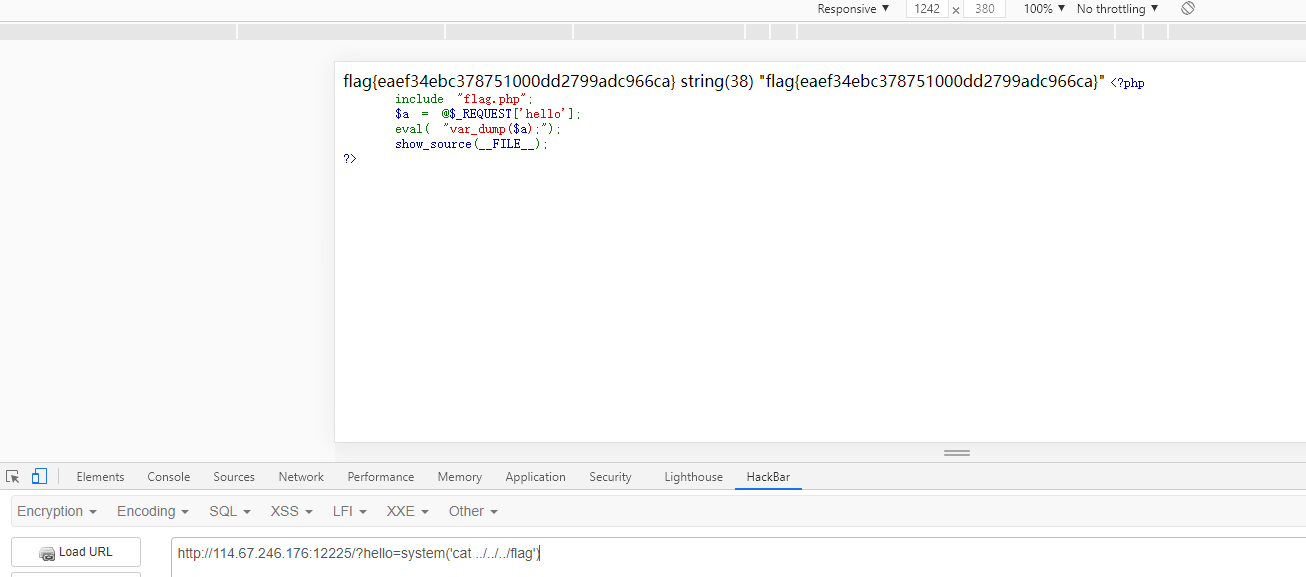1306x577 pixels.
Task: Open the Memory tab
Action: coord(460,477)
